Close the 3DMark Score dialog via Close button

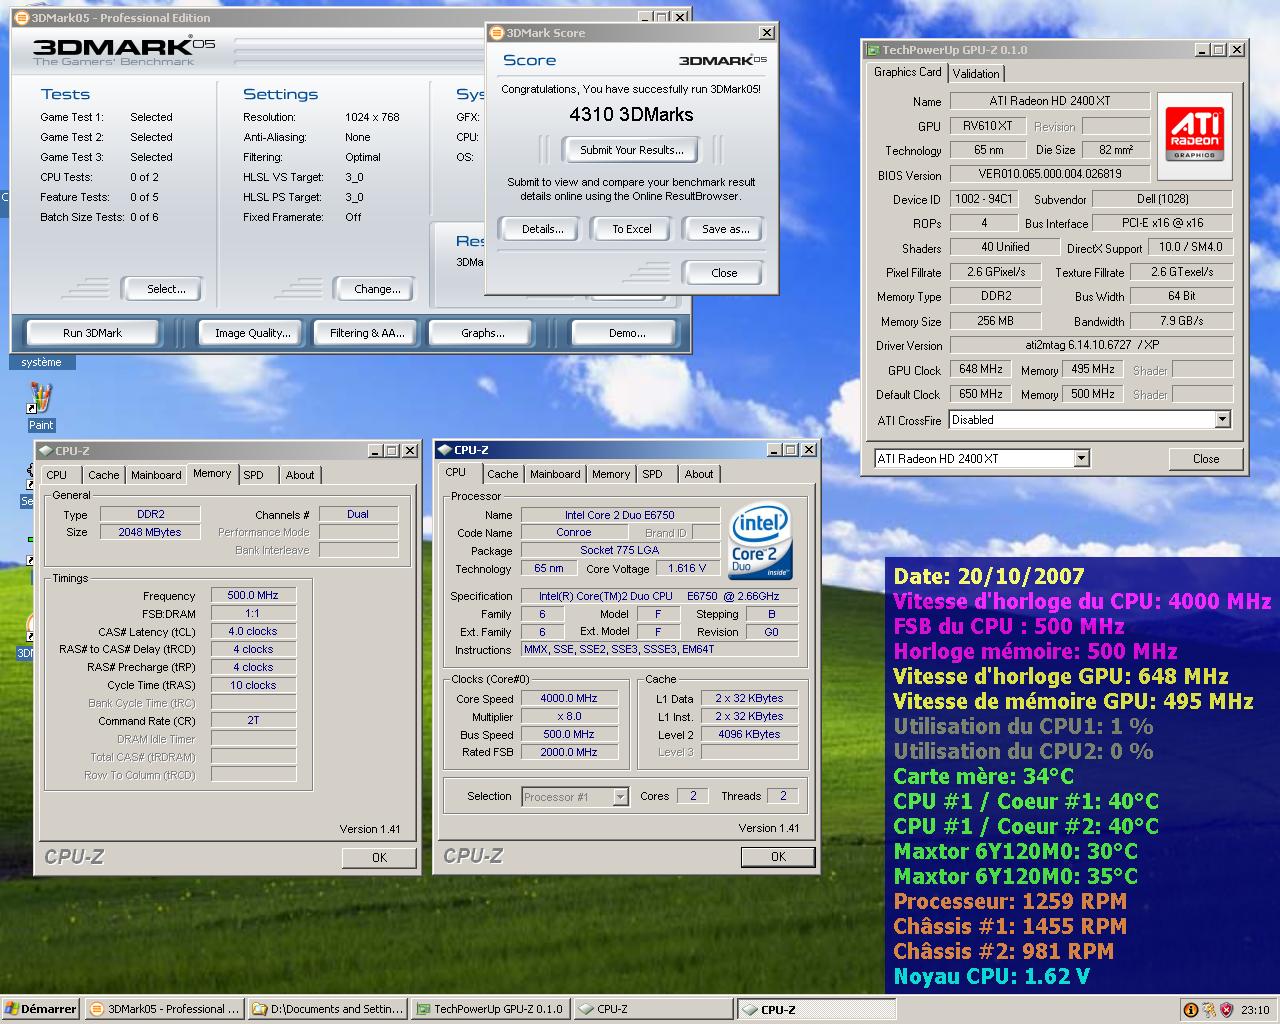[724, 273]
